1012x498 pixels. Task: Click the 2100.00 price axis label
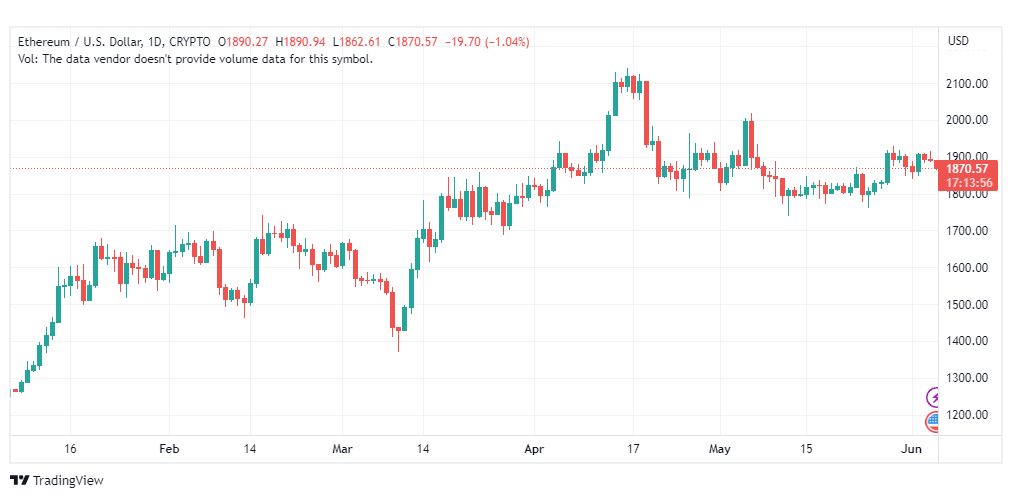pyautogui.click(x=965, y=83)
